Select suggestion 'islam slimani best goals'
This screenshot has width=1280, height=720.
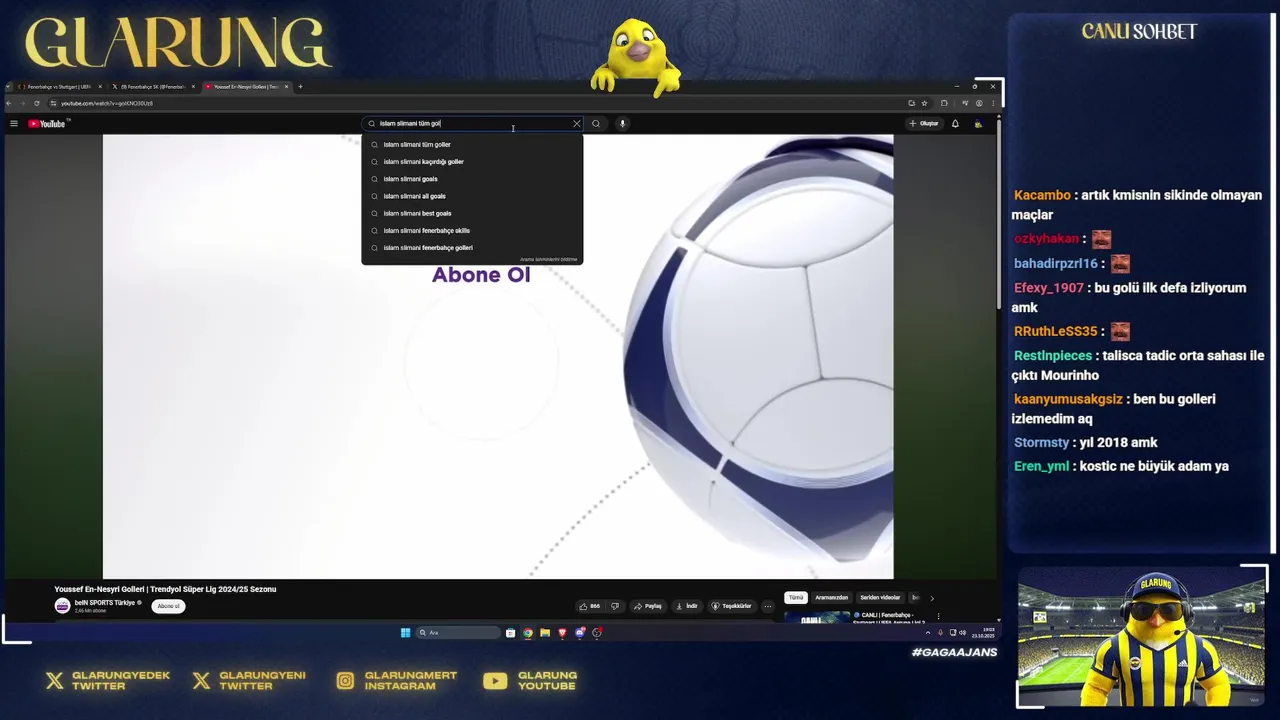click(471, 213)
